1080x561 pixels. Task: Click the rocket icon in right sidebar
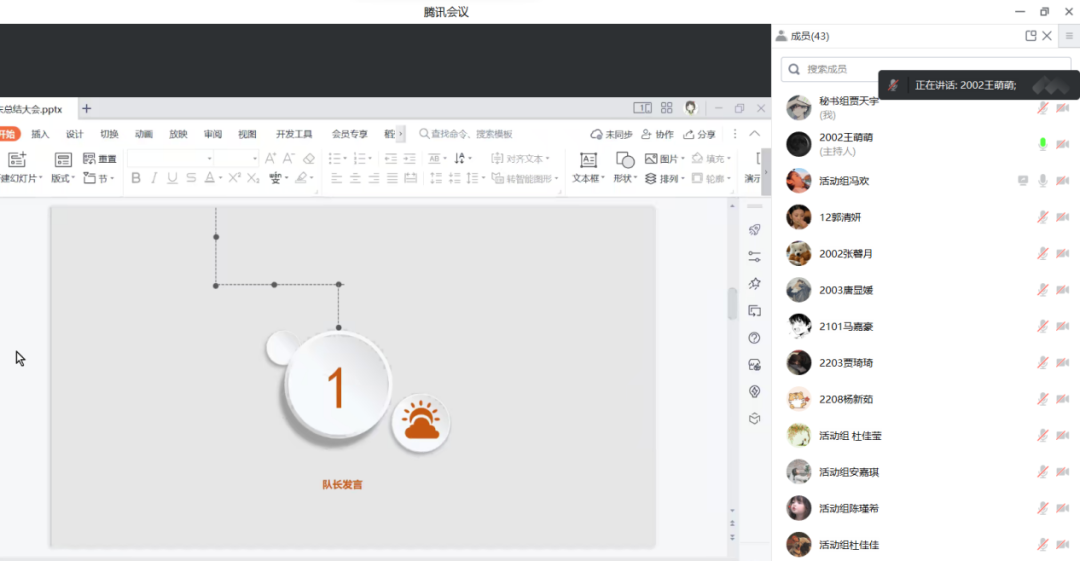pos(755,230)
